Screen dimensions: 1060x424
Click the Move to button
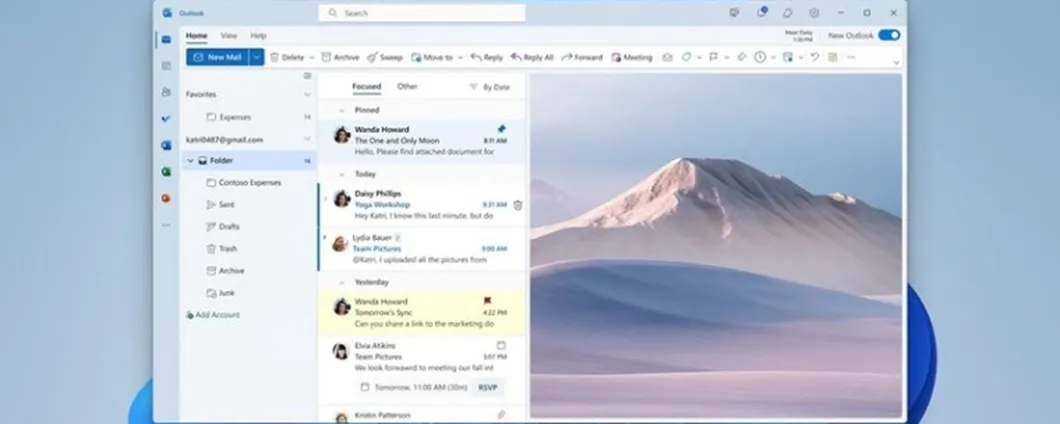click(432, 57)
